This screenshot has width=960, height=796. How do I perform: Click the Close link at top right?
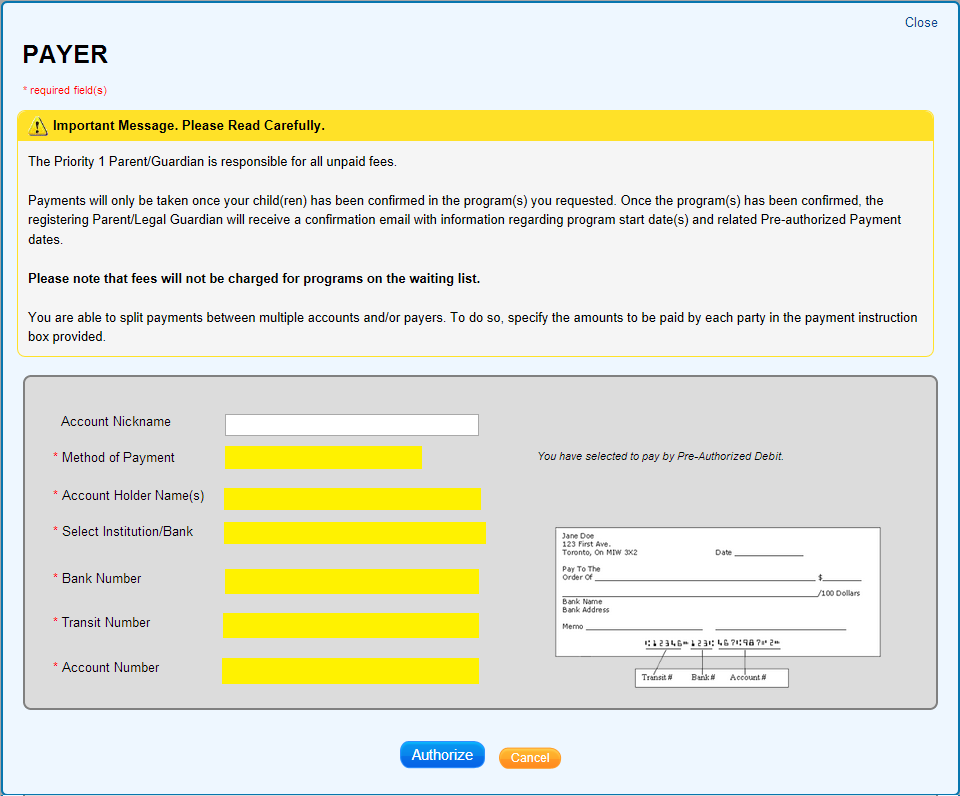[921, 23]
